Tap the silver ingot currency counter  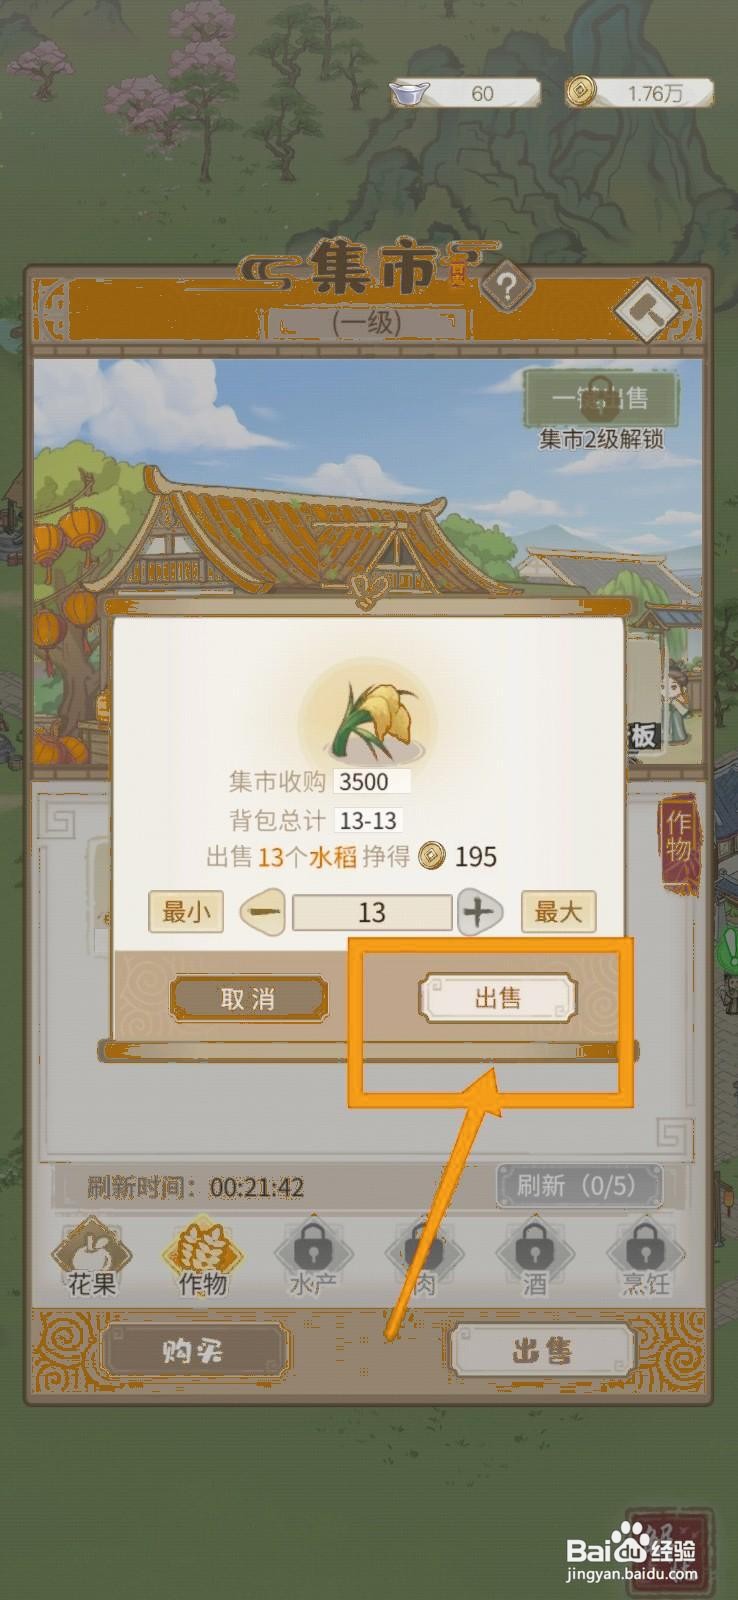(x=465, y=93)
